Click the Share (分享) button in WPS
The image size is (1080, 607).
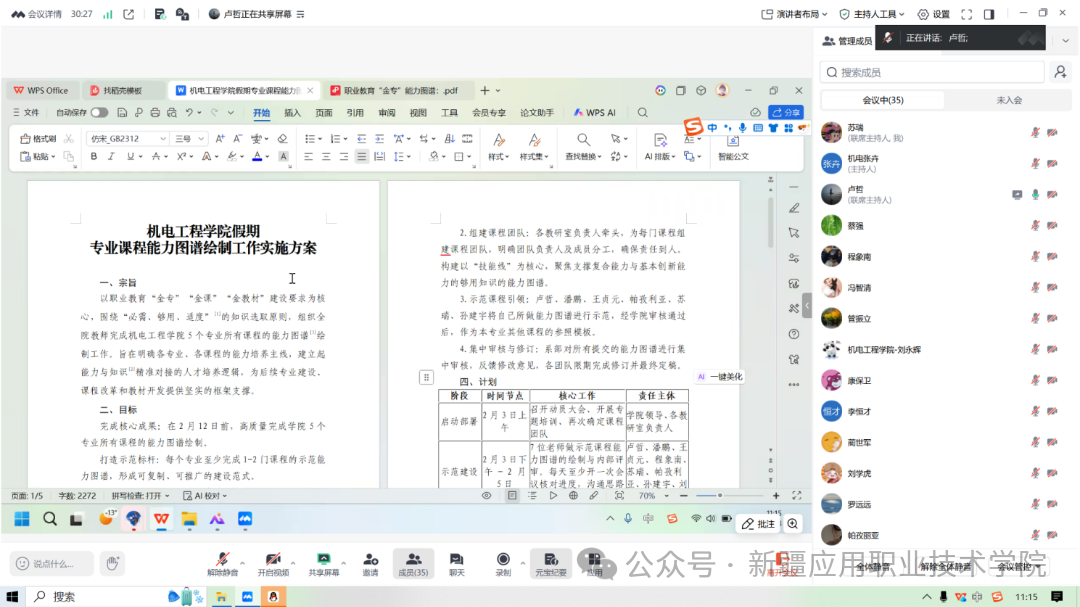coord(786,112)
